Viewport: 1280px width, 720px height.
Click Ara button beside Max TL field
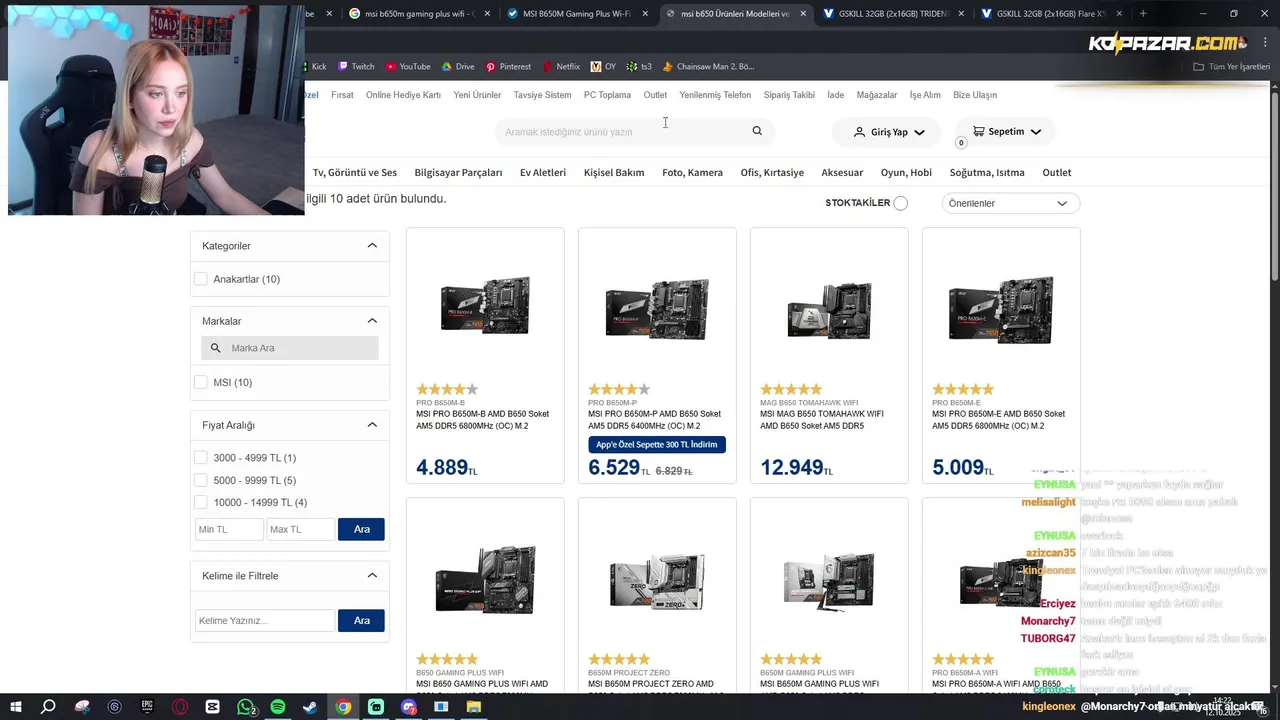pyautogui.click(x=361, y=529)
